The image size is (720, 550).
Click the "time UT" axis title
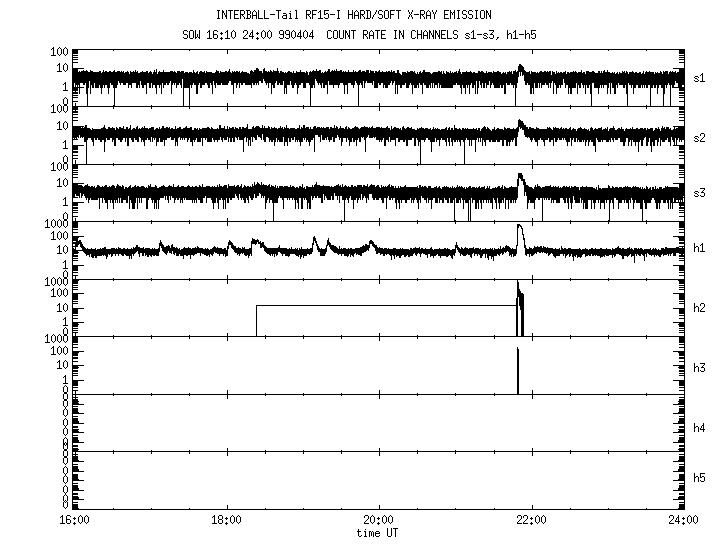379,533
